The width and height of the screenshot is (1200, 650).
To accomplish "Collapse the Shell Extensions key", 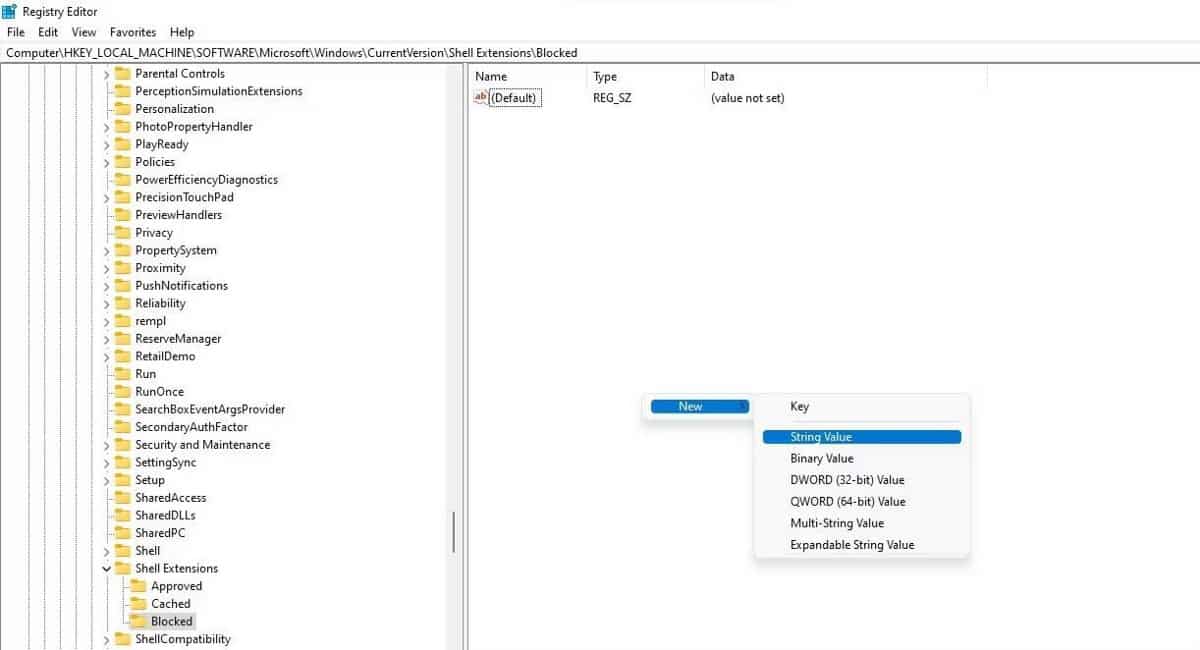I will 106,568.
